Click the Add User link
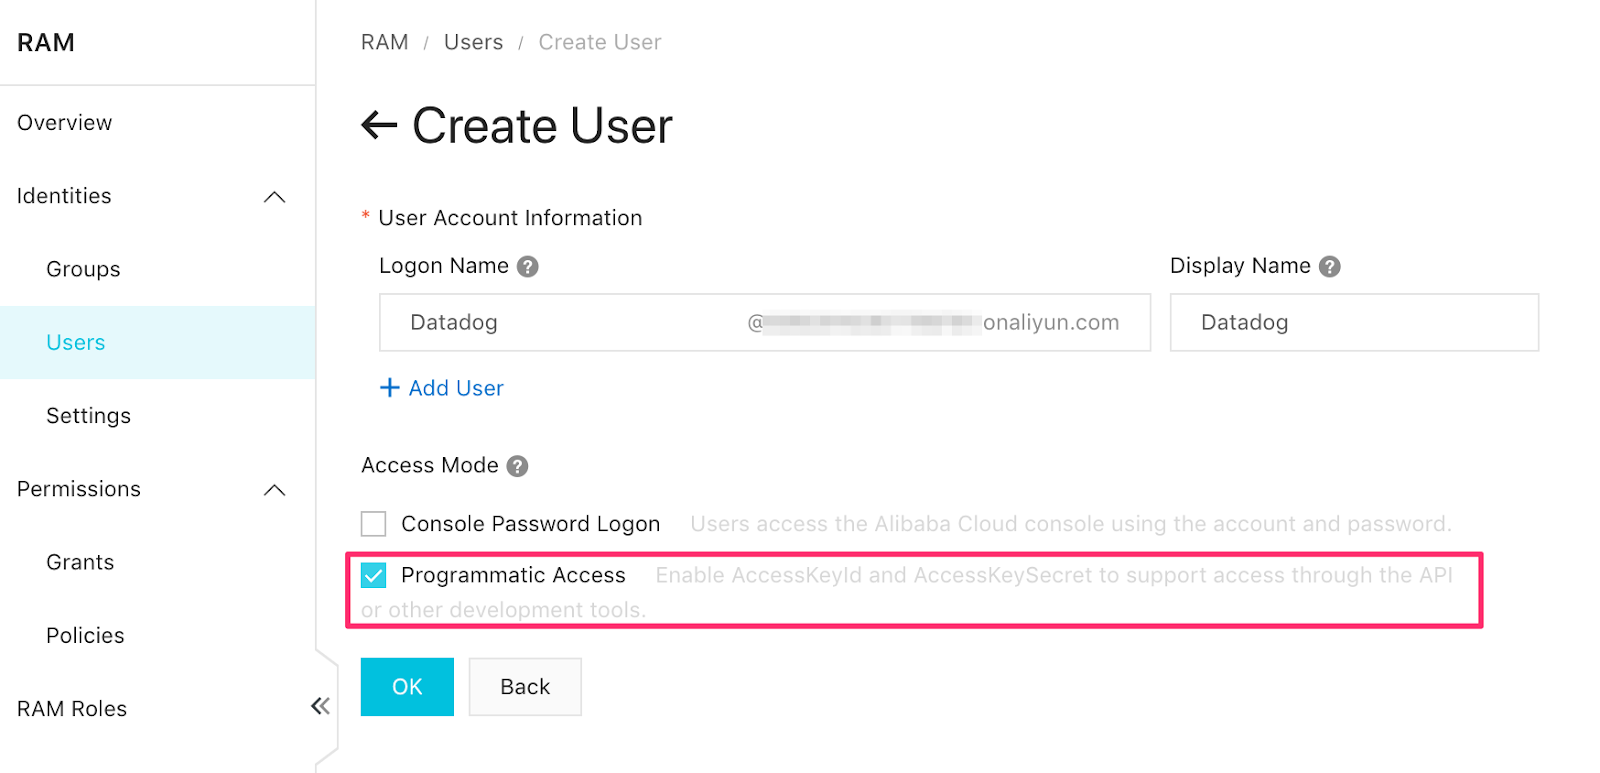1600x773 pixels. point(456,388)
